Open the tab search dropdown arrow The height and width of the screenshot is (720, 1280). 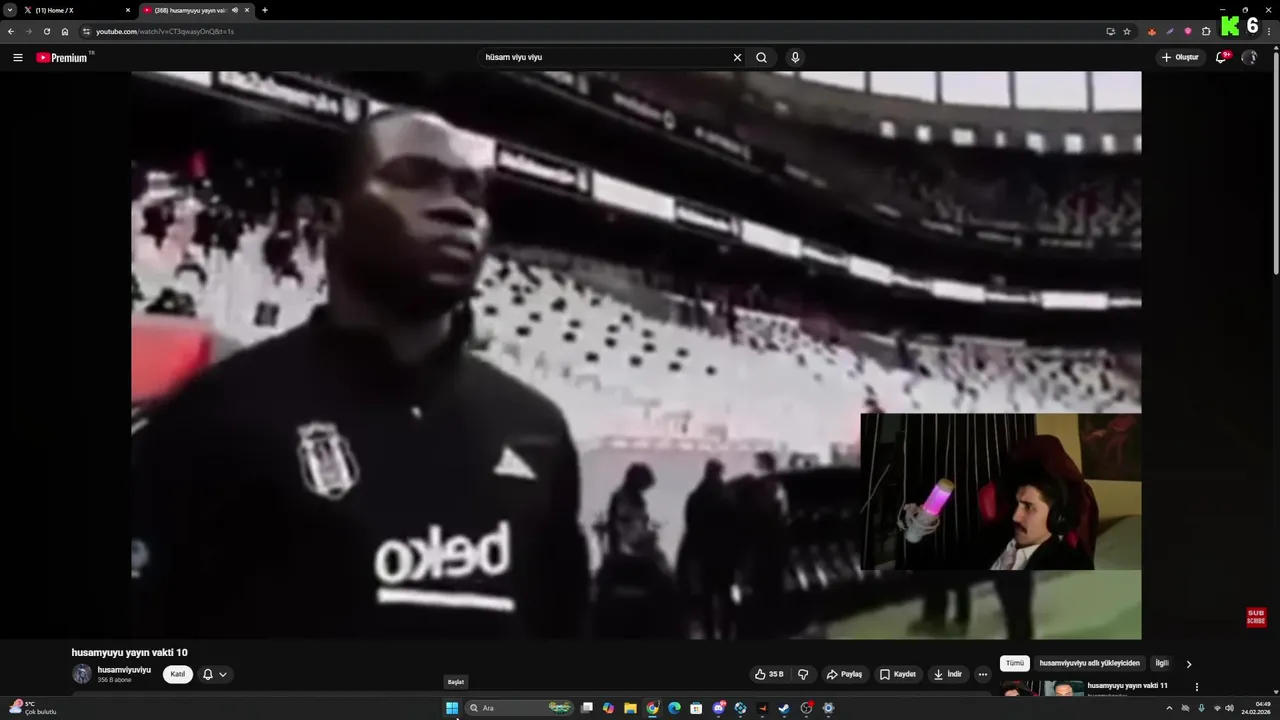point(10,10)
